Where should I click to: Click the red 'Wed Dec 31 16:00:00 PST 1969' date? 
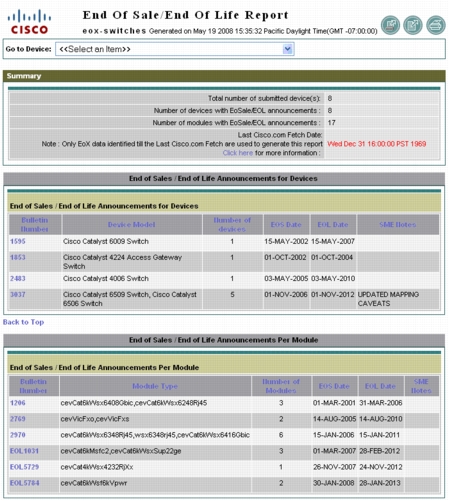pos(377,144)
